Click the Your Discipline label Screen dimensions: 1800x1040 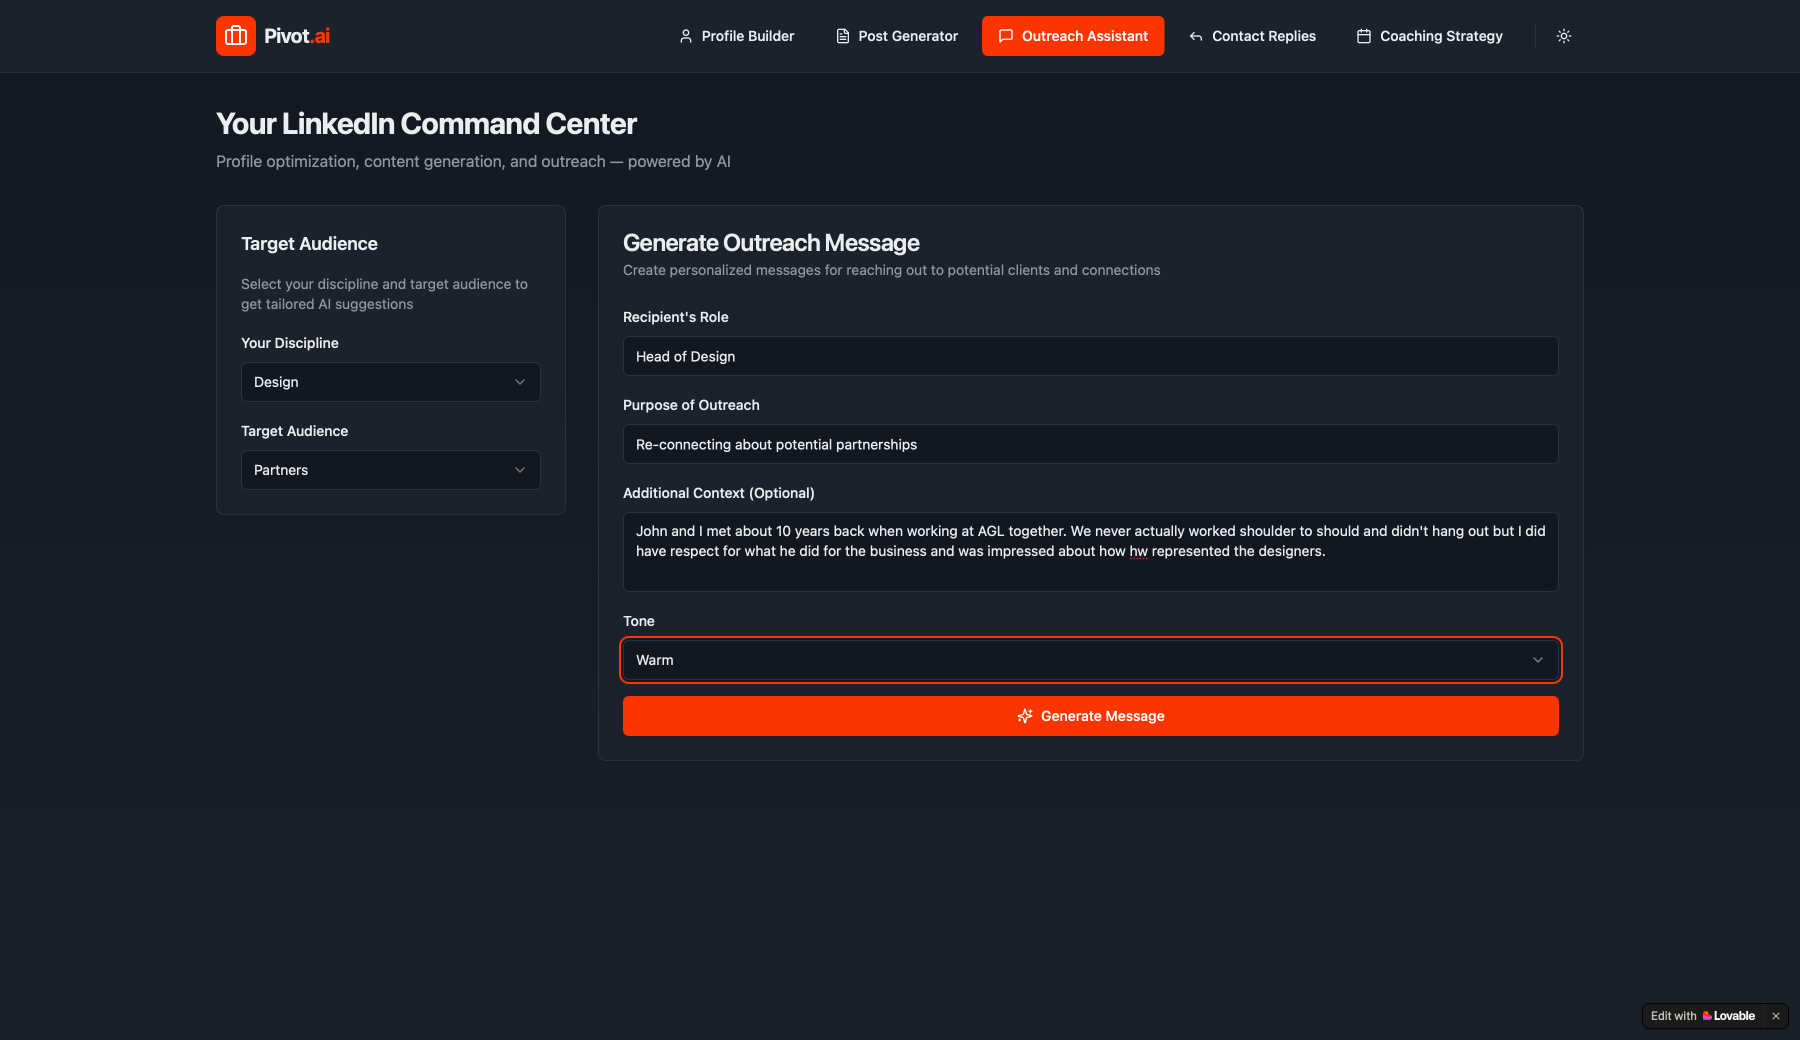pyautogui.click(x=290, y=343)
